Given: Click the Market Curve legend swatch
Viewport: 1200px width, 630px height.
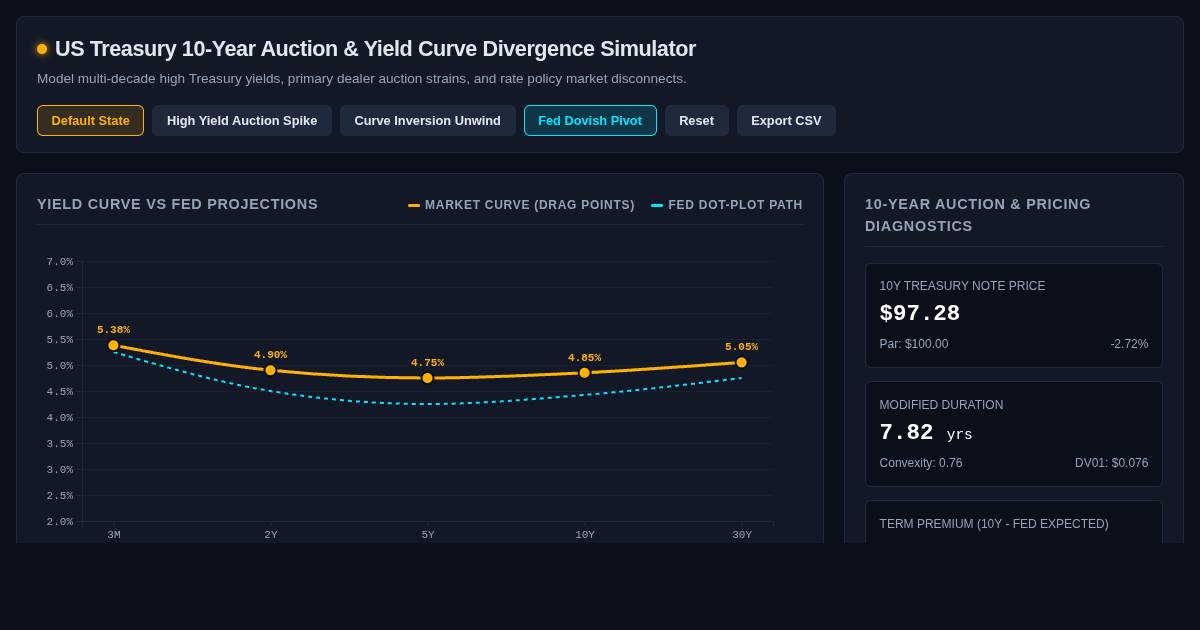Looking at the screenshot, I should click(x=414, y=205).
